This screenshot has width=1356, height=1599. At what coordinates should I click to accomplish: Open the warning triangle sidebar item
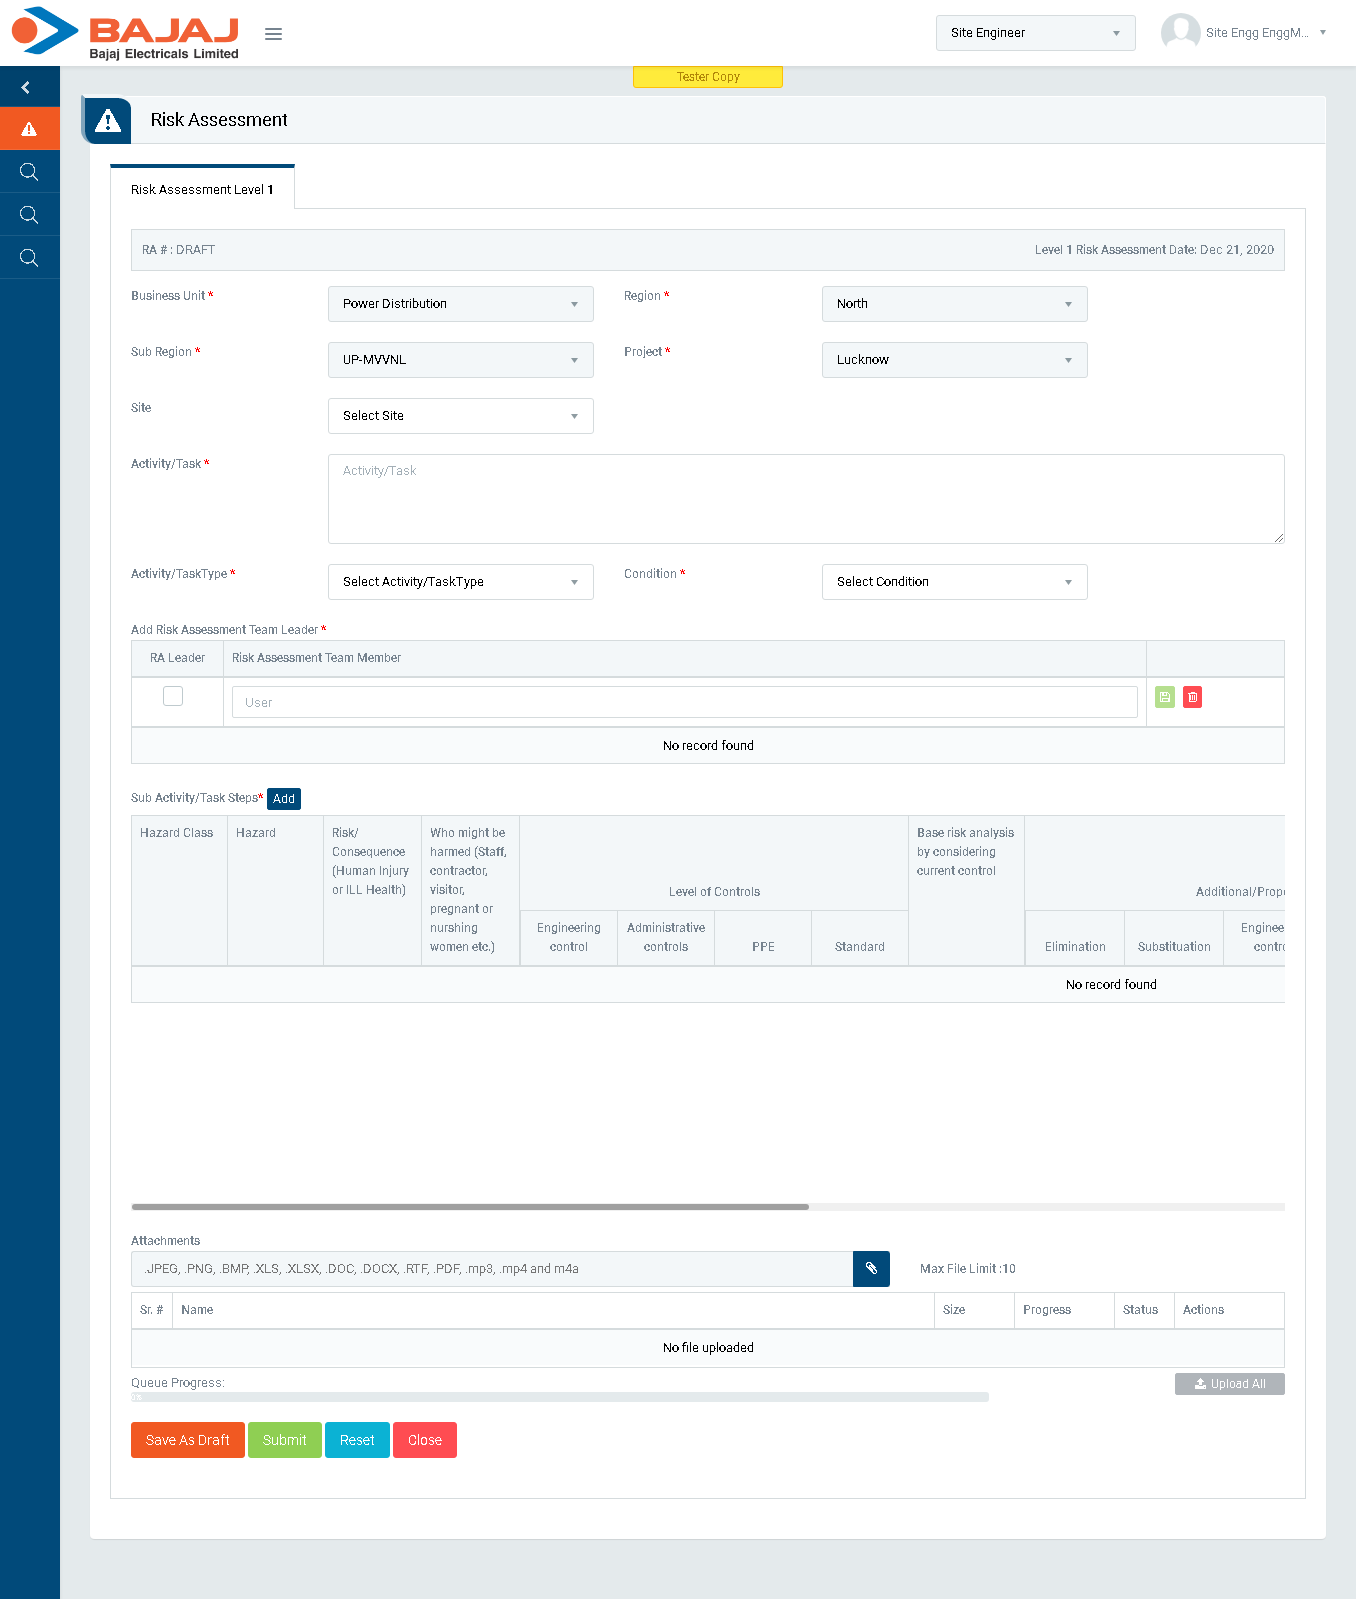tap(29, 129)
